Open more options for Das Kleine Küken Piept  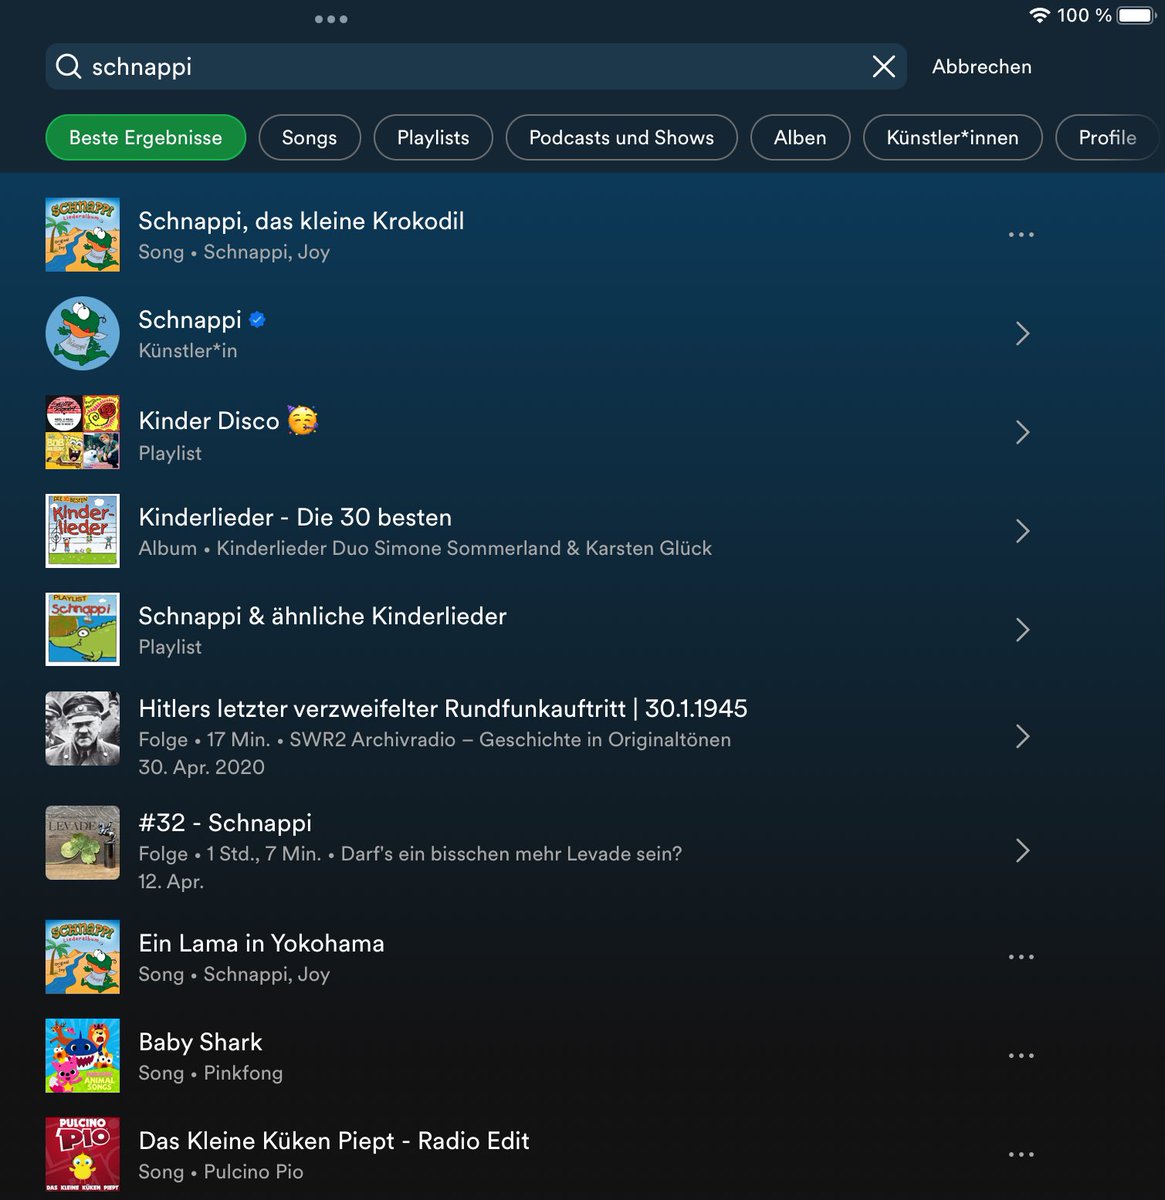[x=1021, y=1155]
